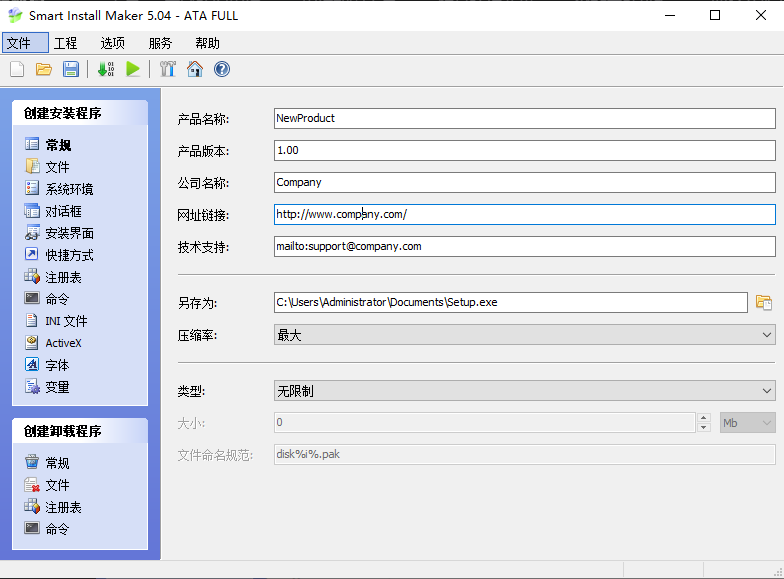
Task: Click the 产品名称 input field
Action: coord(524,118)
